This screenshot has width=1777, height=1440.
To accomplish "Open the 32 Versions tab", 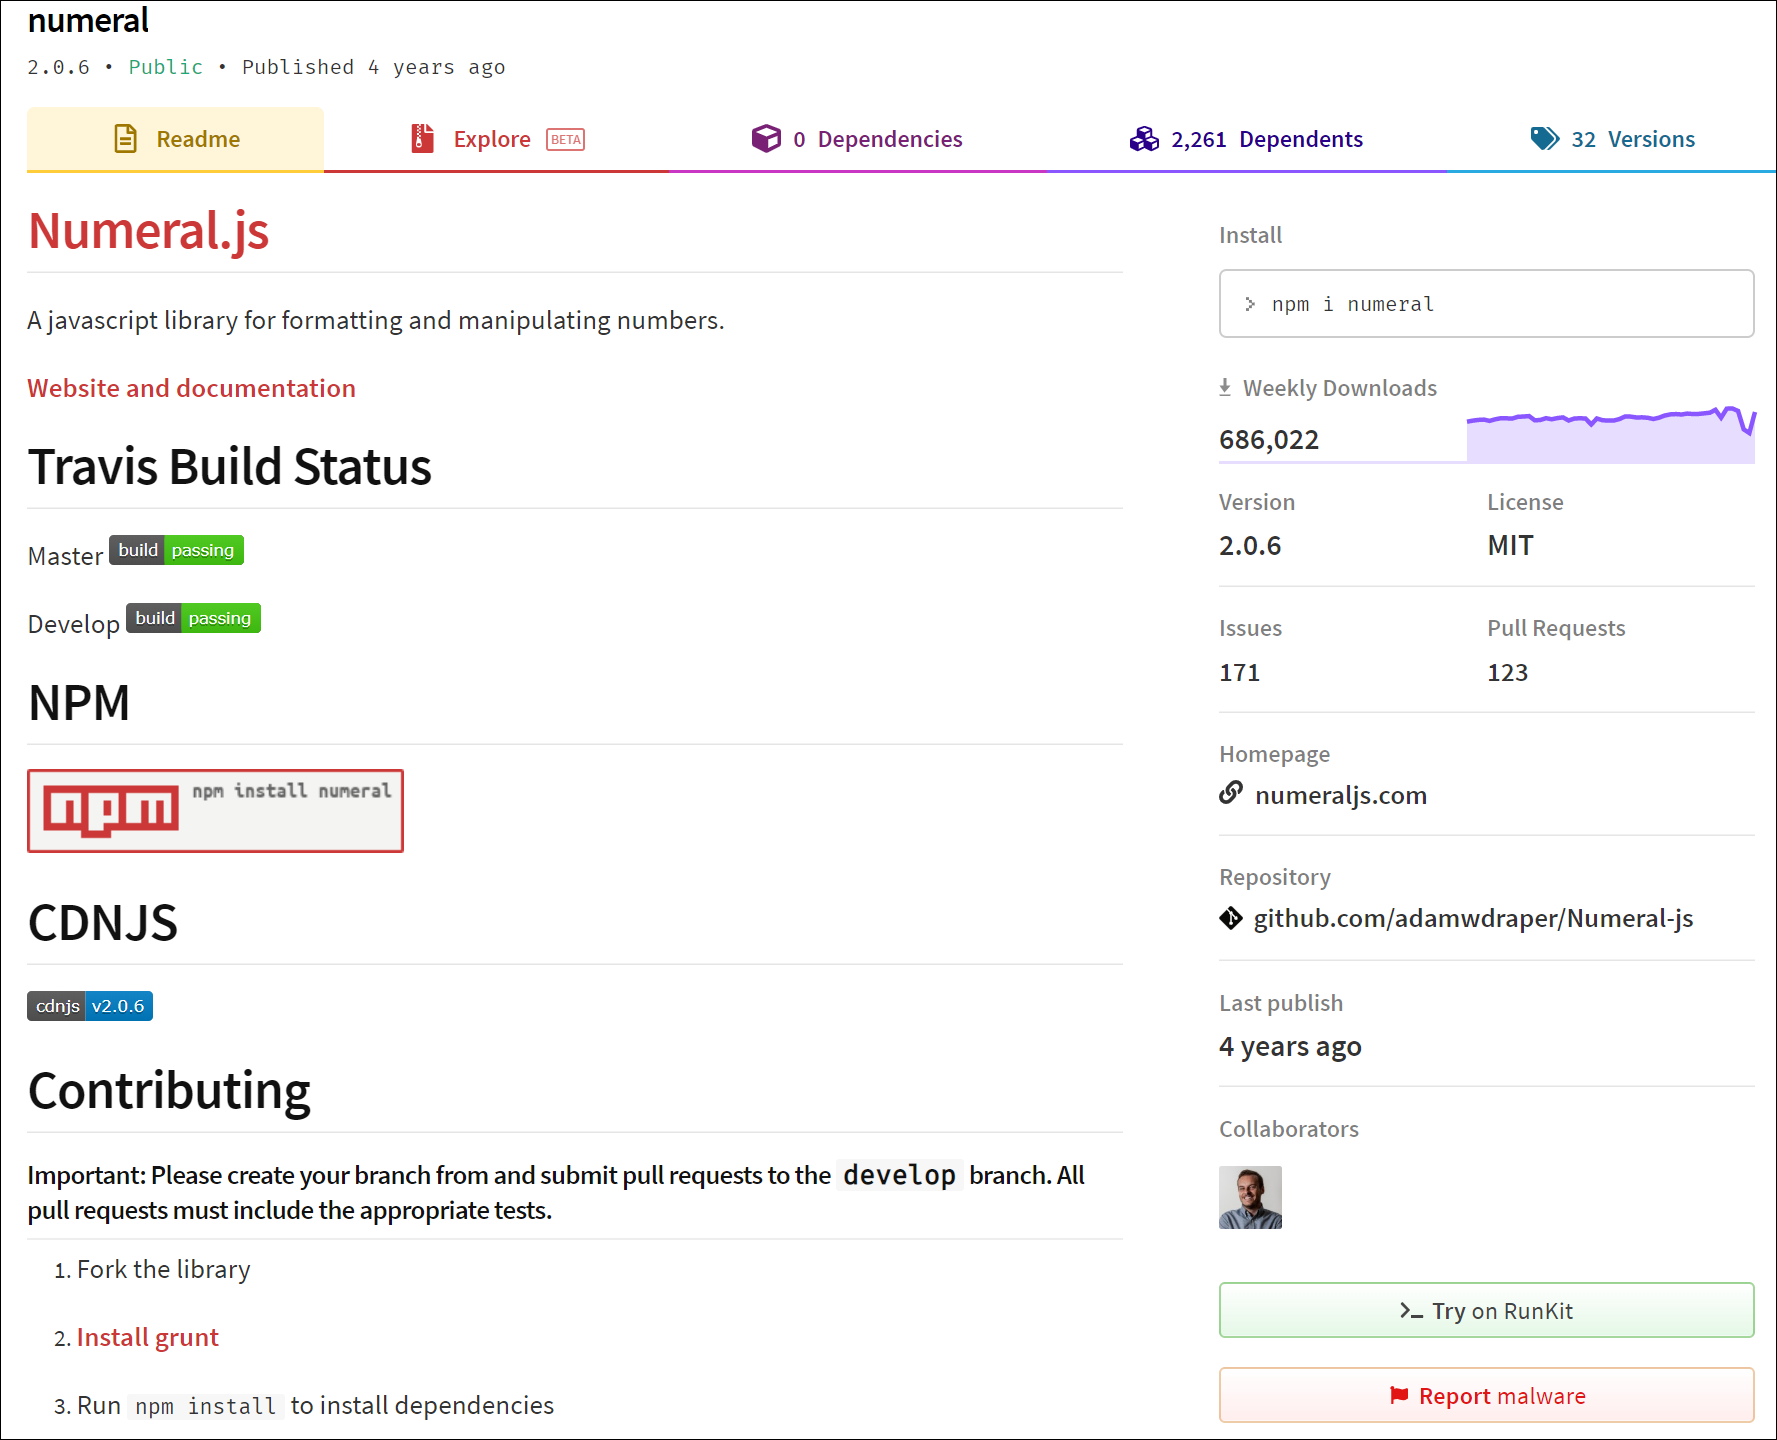I will (1612, 139).
